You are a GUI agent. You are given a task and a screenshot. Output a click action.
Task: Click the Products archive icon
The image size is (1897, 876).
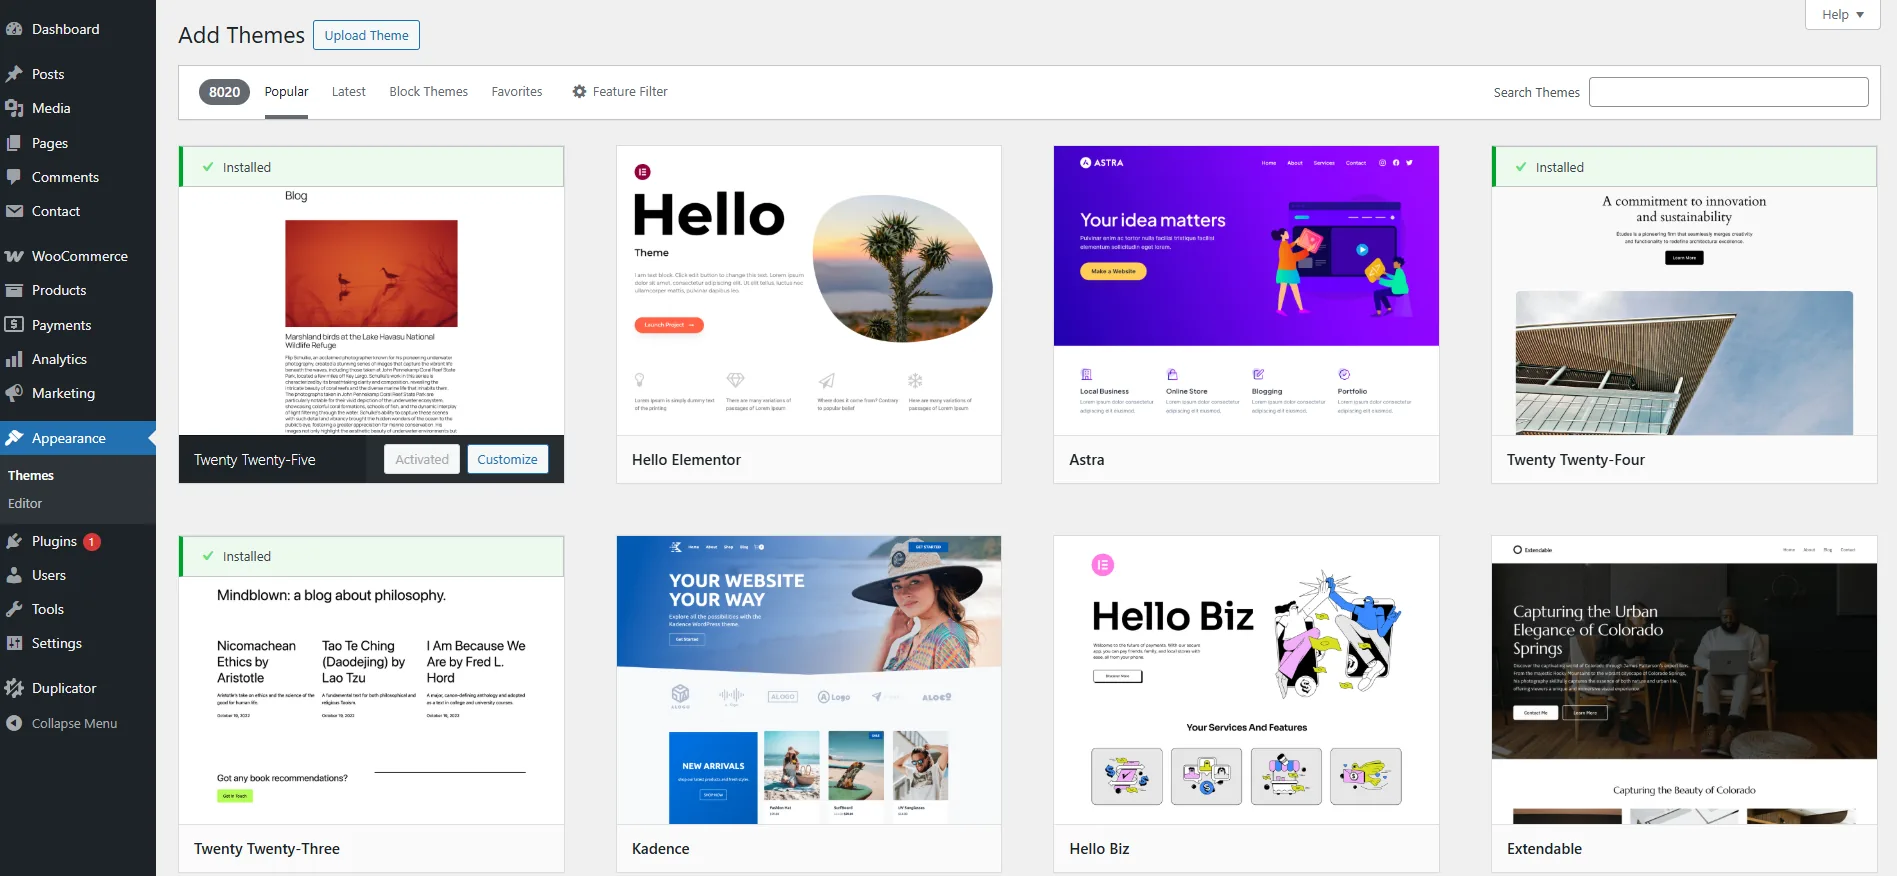(x=14, y=290)
